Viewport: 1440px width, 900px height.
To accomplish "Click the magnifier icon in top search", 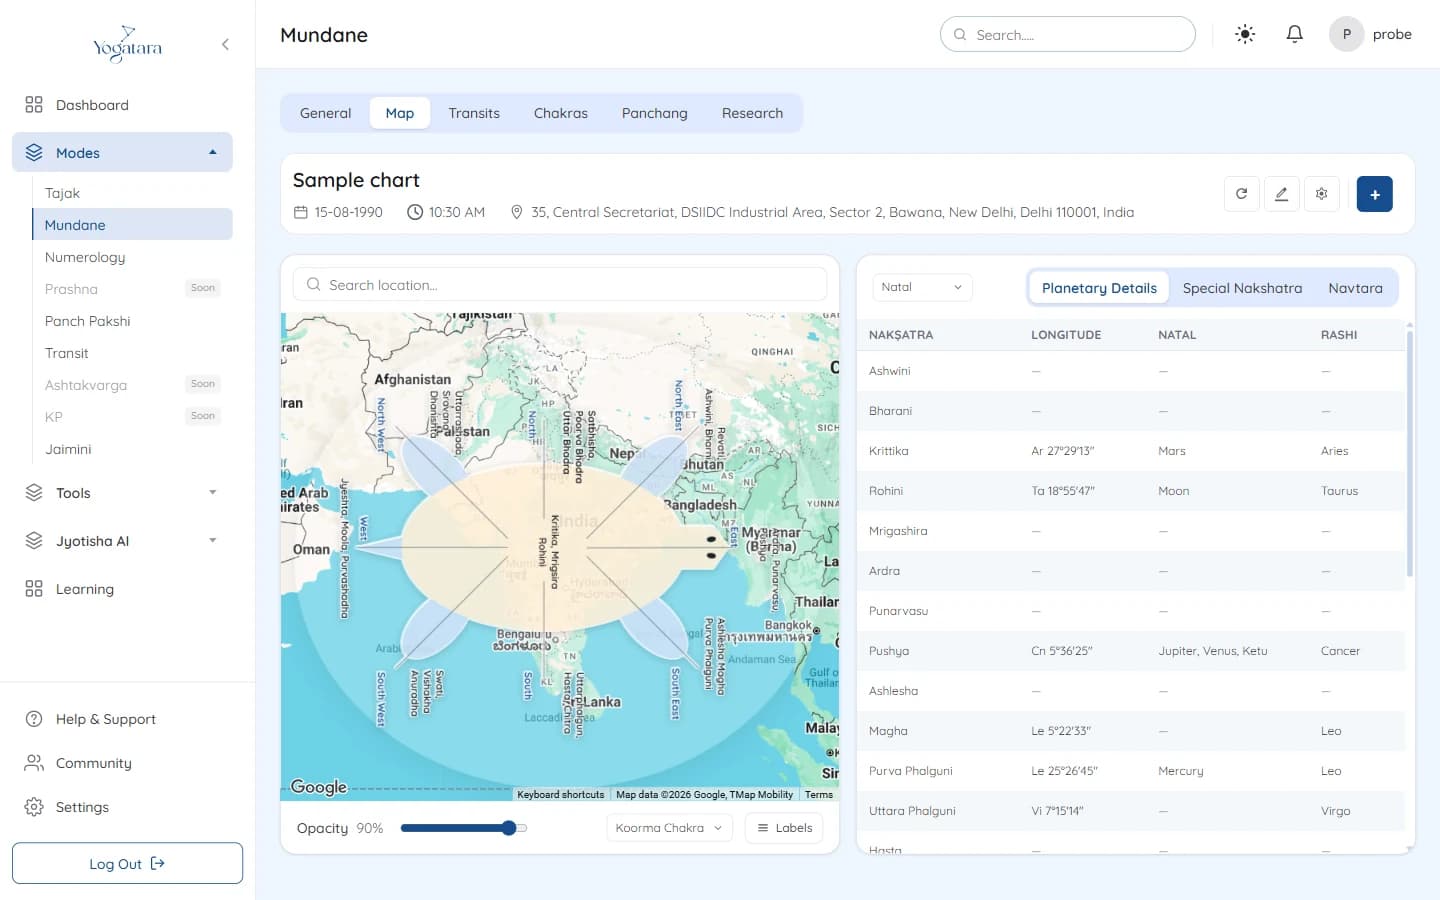I will 960,35.
